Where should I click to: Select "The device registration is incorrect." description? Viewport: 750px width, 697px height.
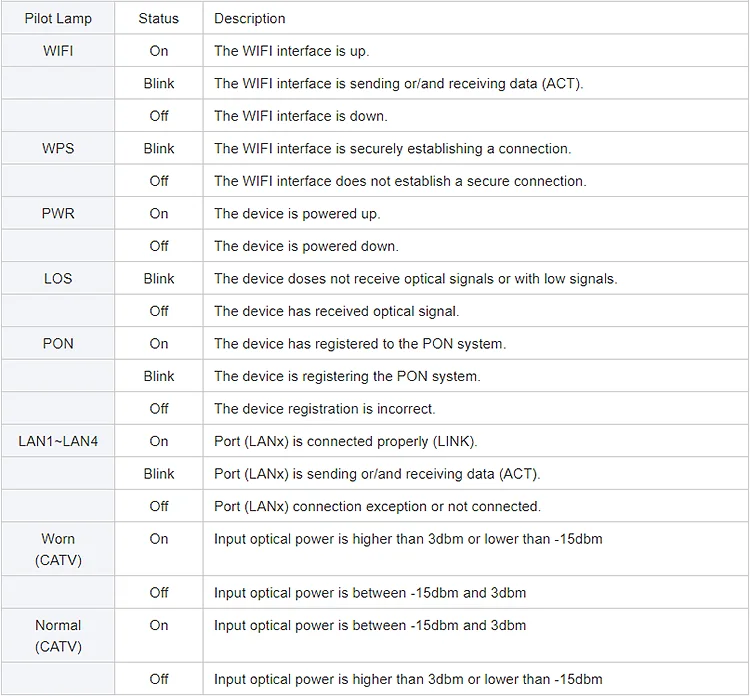(x=324, y=408)
